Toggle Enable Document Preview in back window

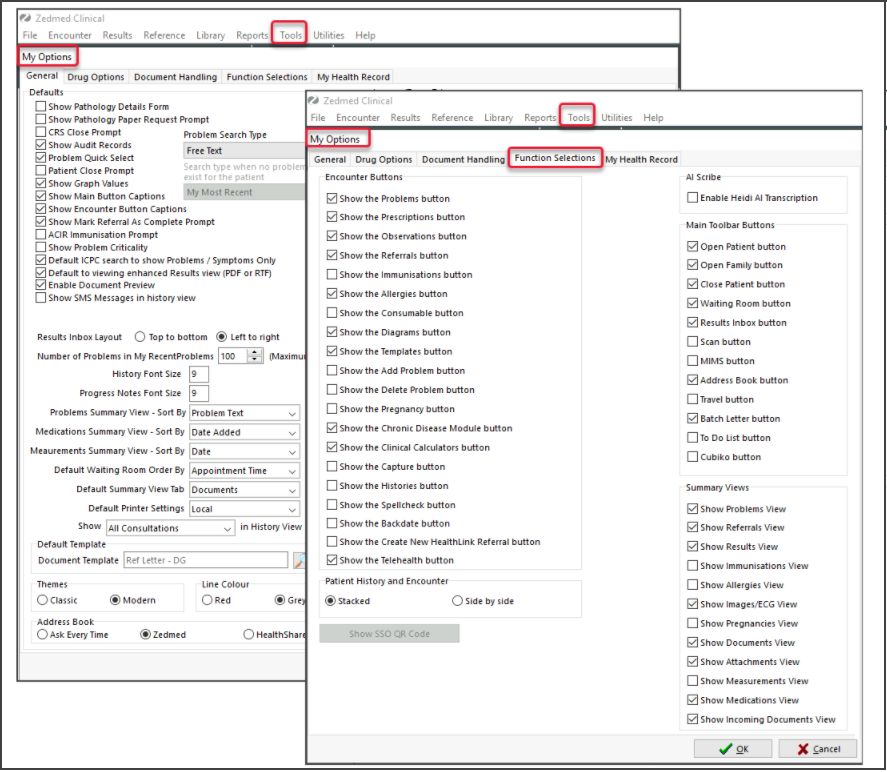click(x=41, y=285)
